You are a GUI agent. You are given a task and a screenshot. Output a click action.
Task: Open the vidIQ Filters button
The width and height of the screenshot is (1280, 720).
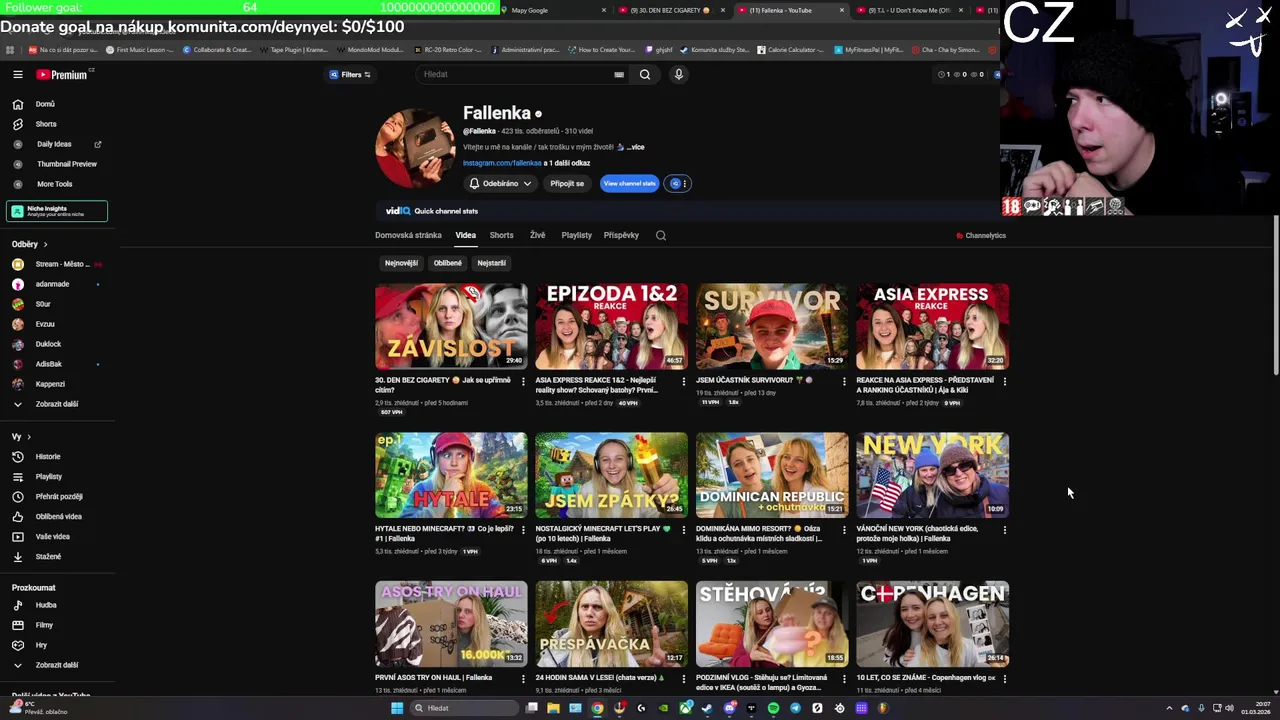(350, 74)
